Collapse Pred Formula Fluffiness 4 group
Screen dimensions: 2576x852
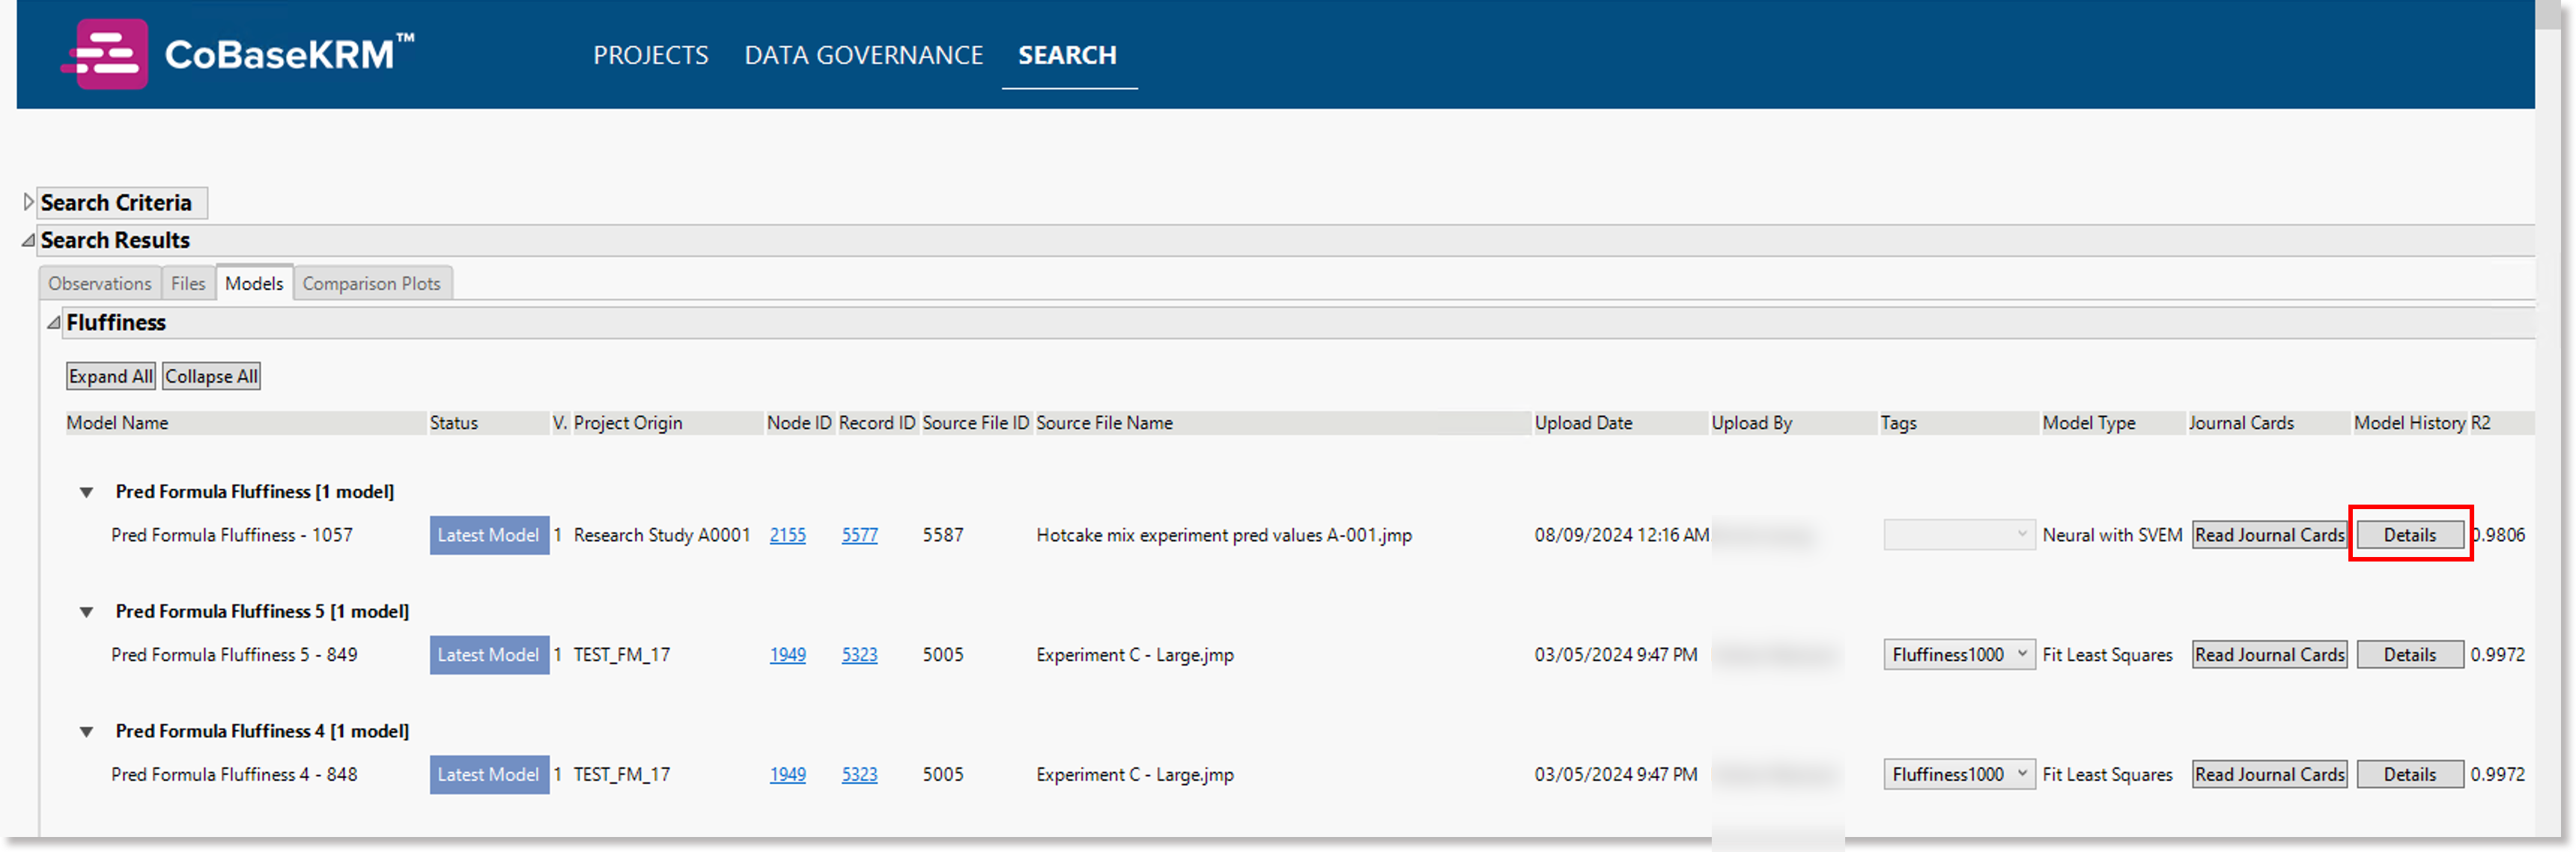pos(87,732)
